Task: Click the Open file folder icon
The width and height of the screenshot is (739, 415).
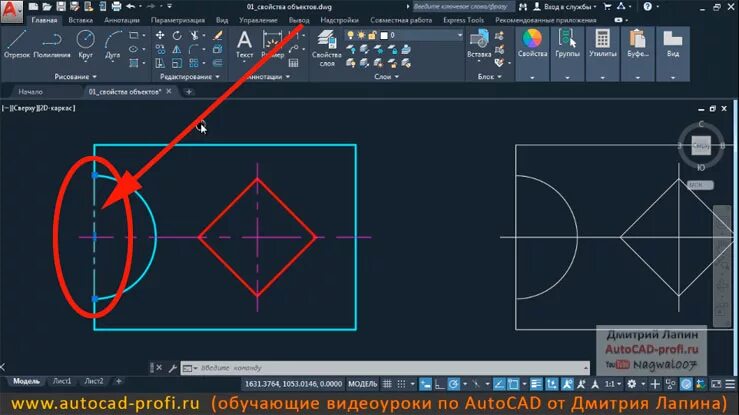Action: point(47,7)
